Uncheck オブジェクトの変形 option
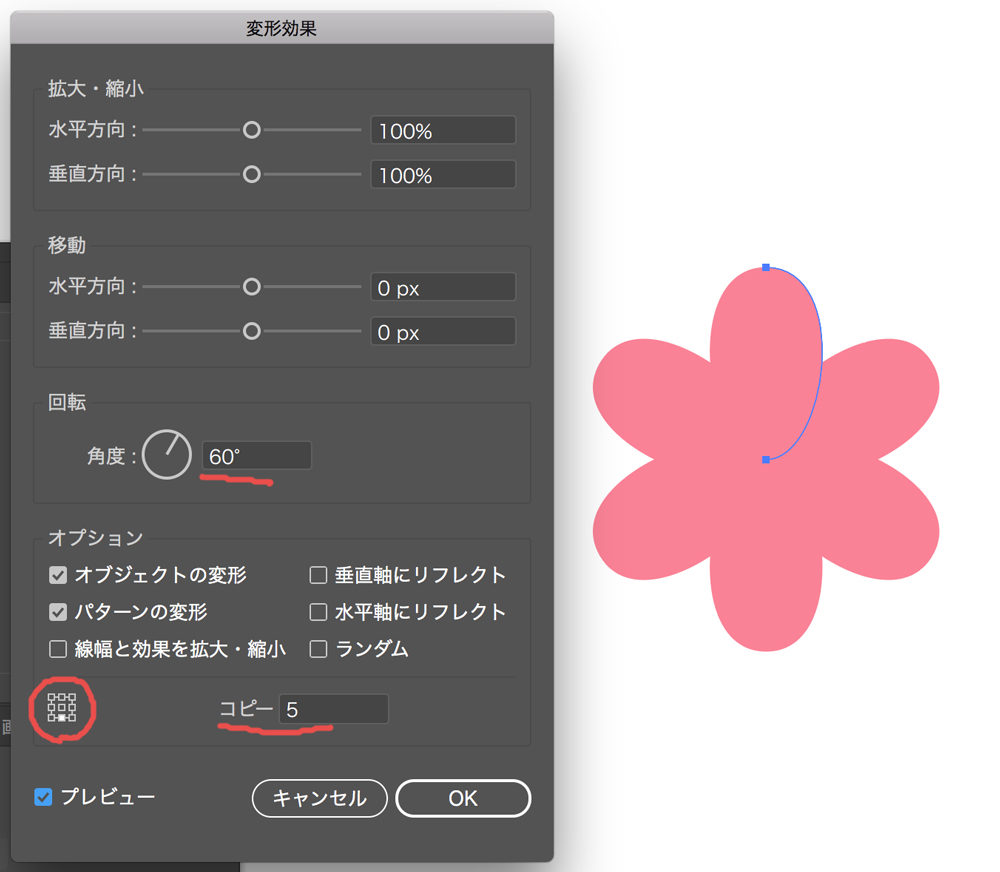 pos(57,575)
